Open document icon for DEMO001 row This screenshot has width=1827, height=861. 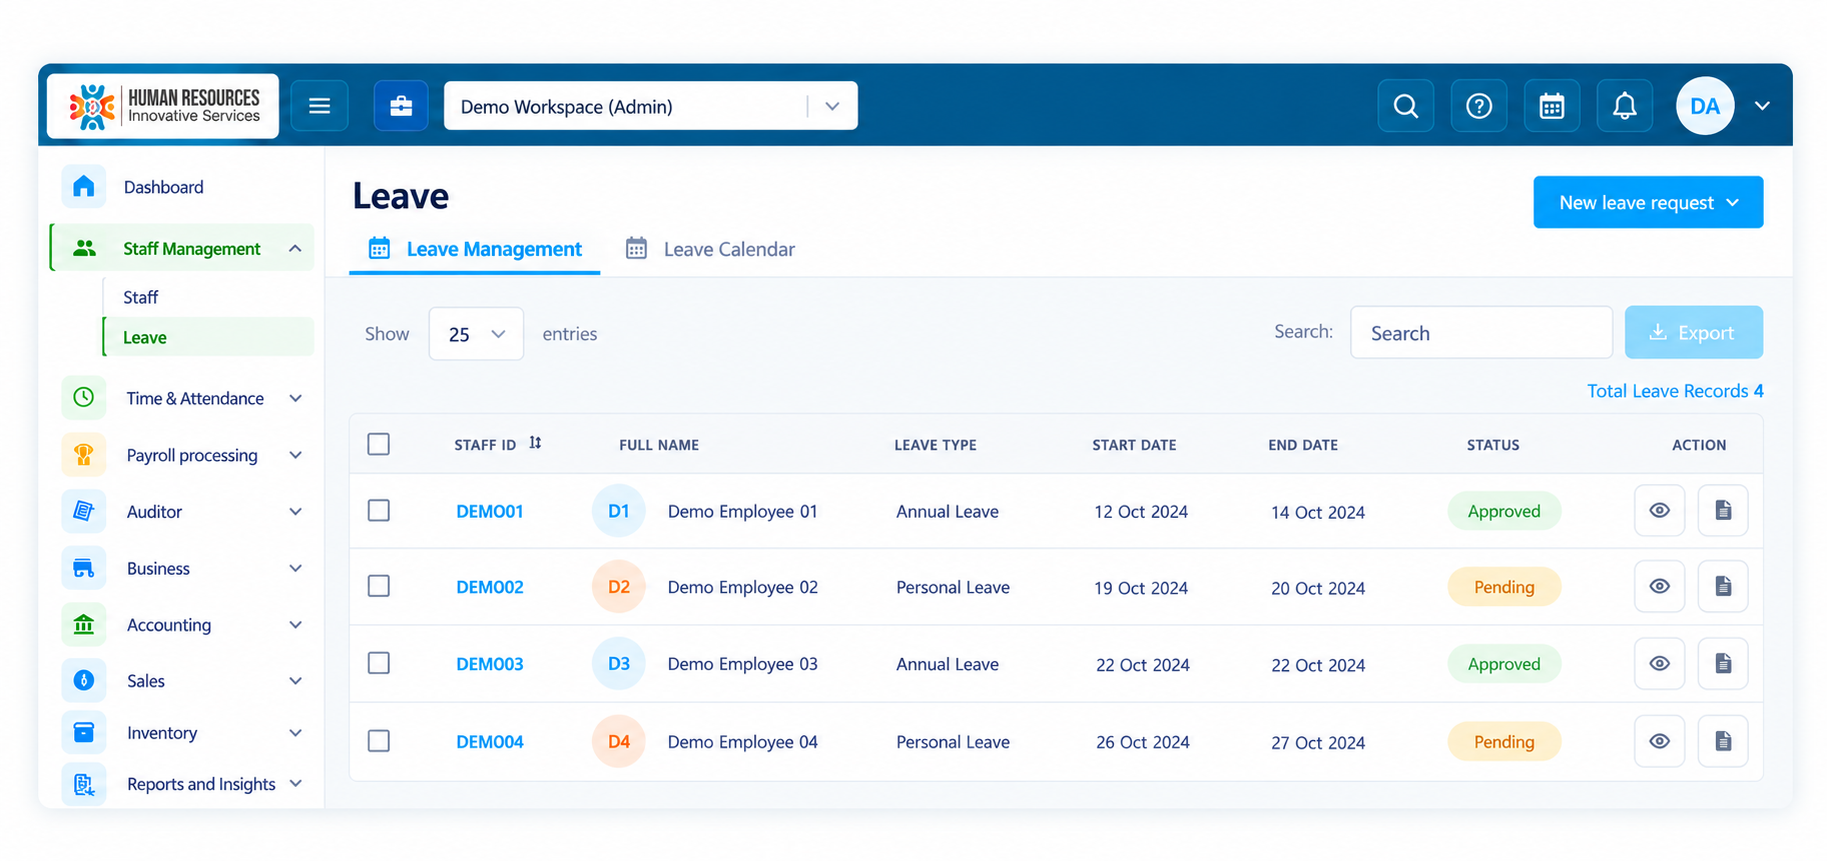click(1723, 511)
